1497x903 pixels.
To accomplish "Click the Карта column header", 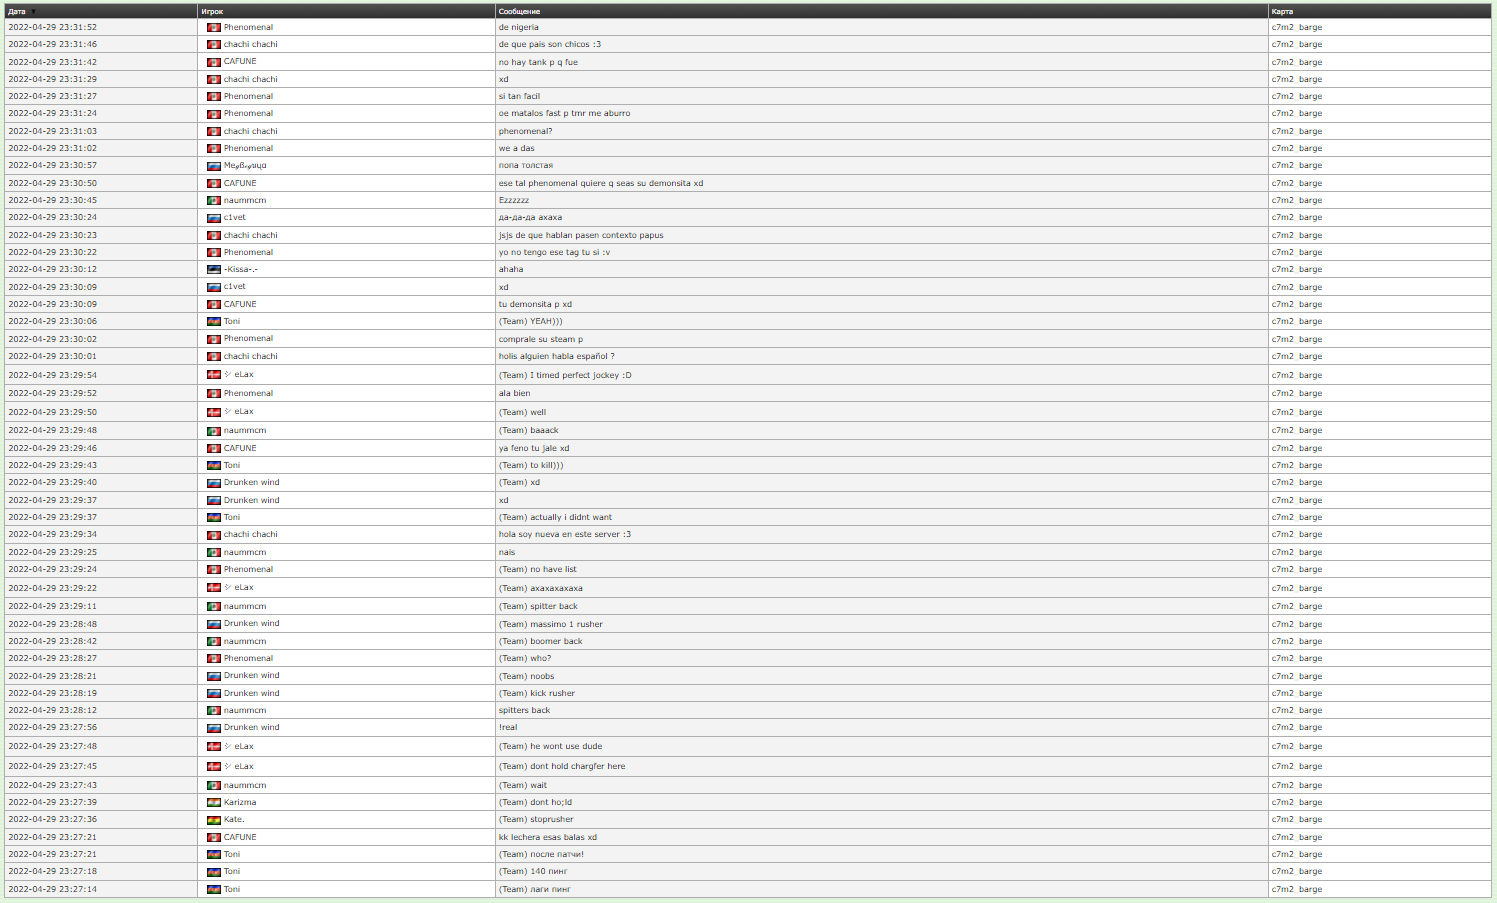I will [1282, 12].
